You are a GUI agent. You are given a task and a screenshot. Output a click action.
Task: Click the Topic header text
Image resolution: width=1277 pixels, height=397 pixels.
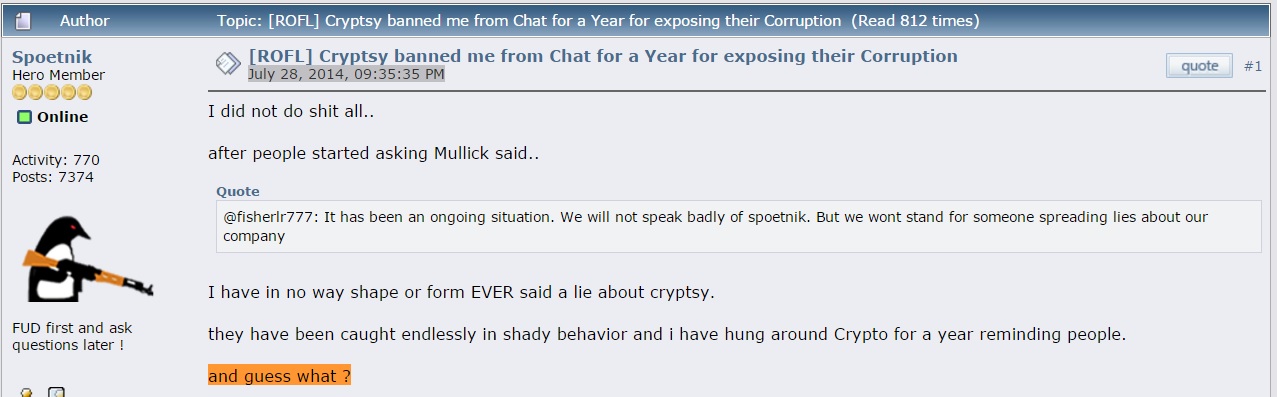click(x=598, y=20)
